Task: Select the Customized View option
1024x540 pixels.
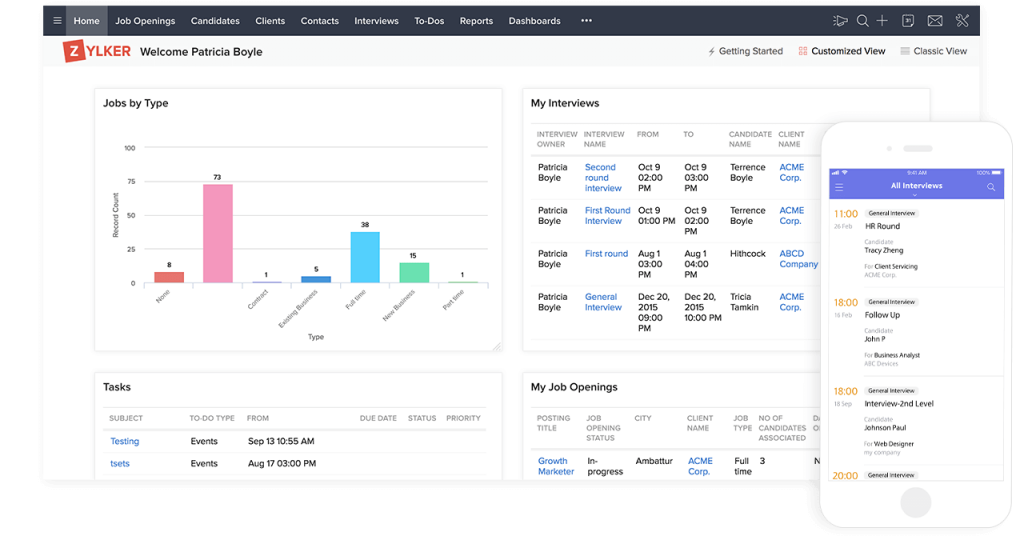Action: click(x=841, y=51)
